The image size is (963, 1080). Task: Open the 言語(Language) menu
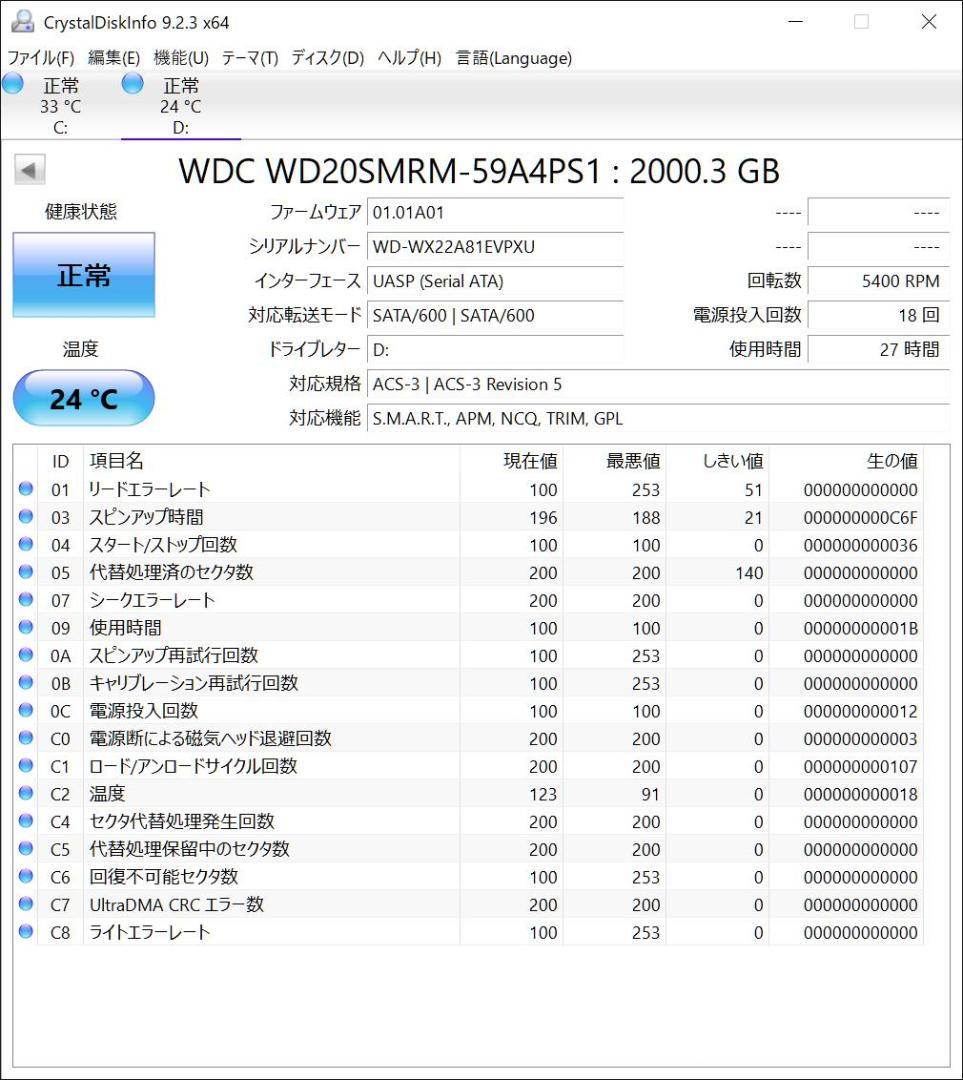pos(514,58)
